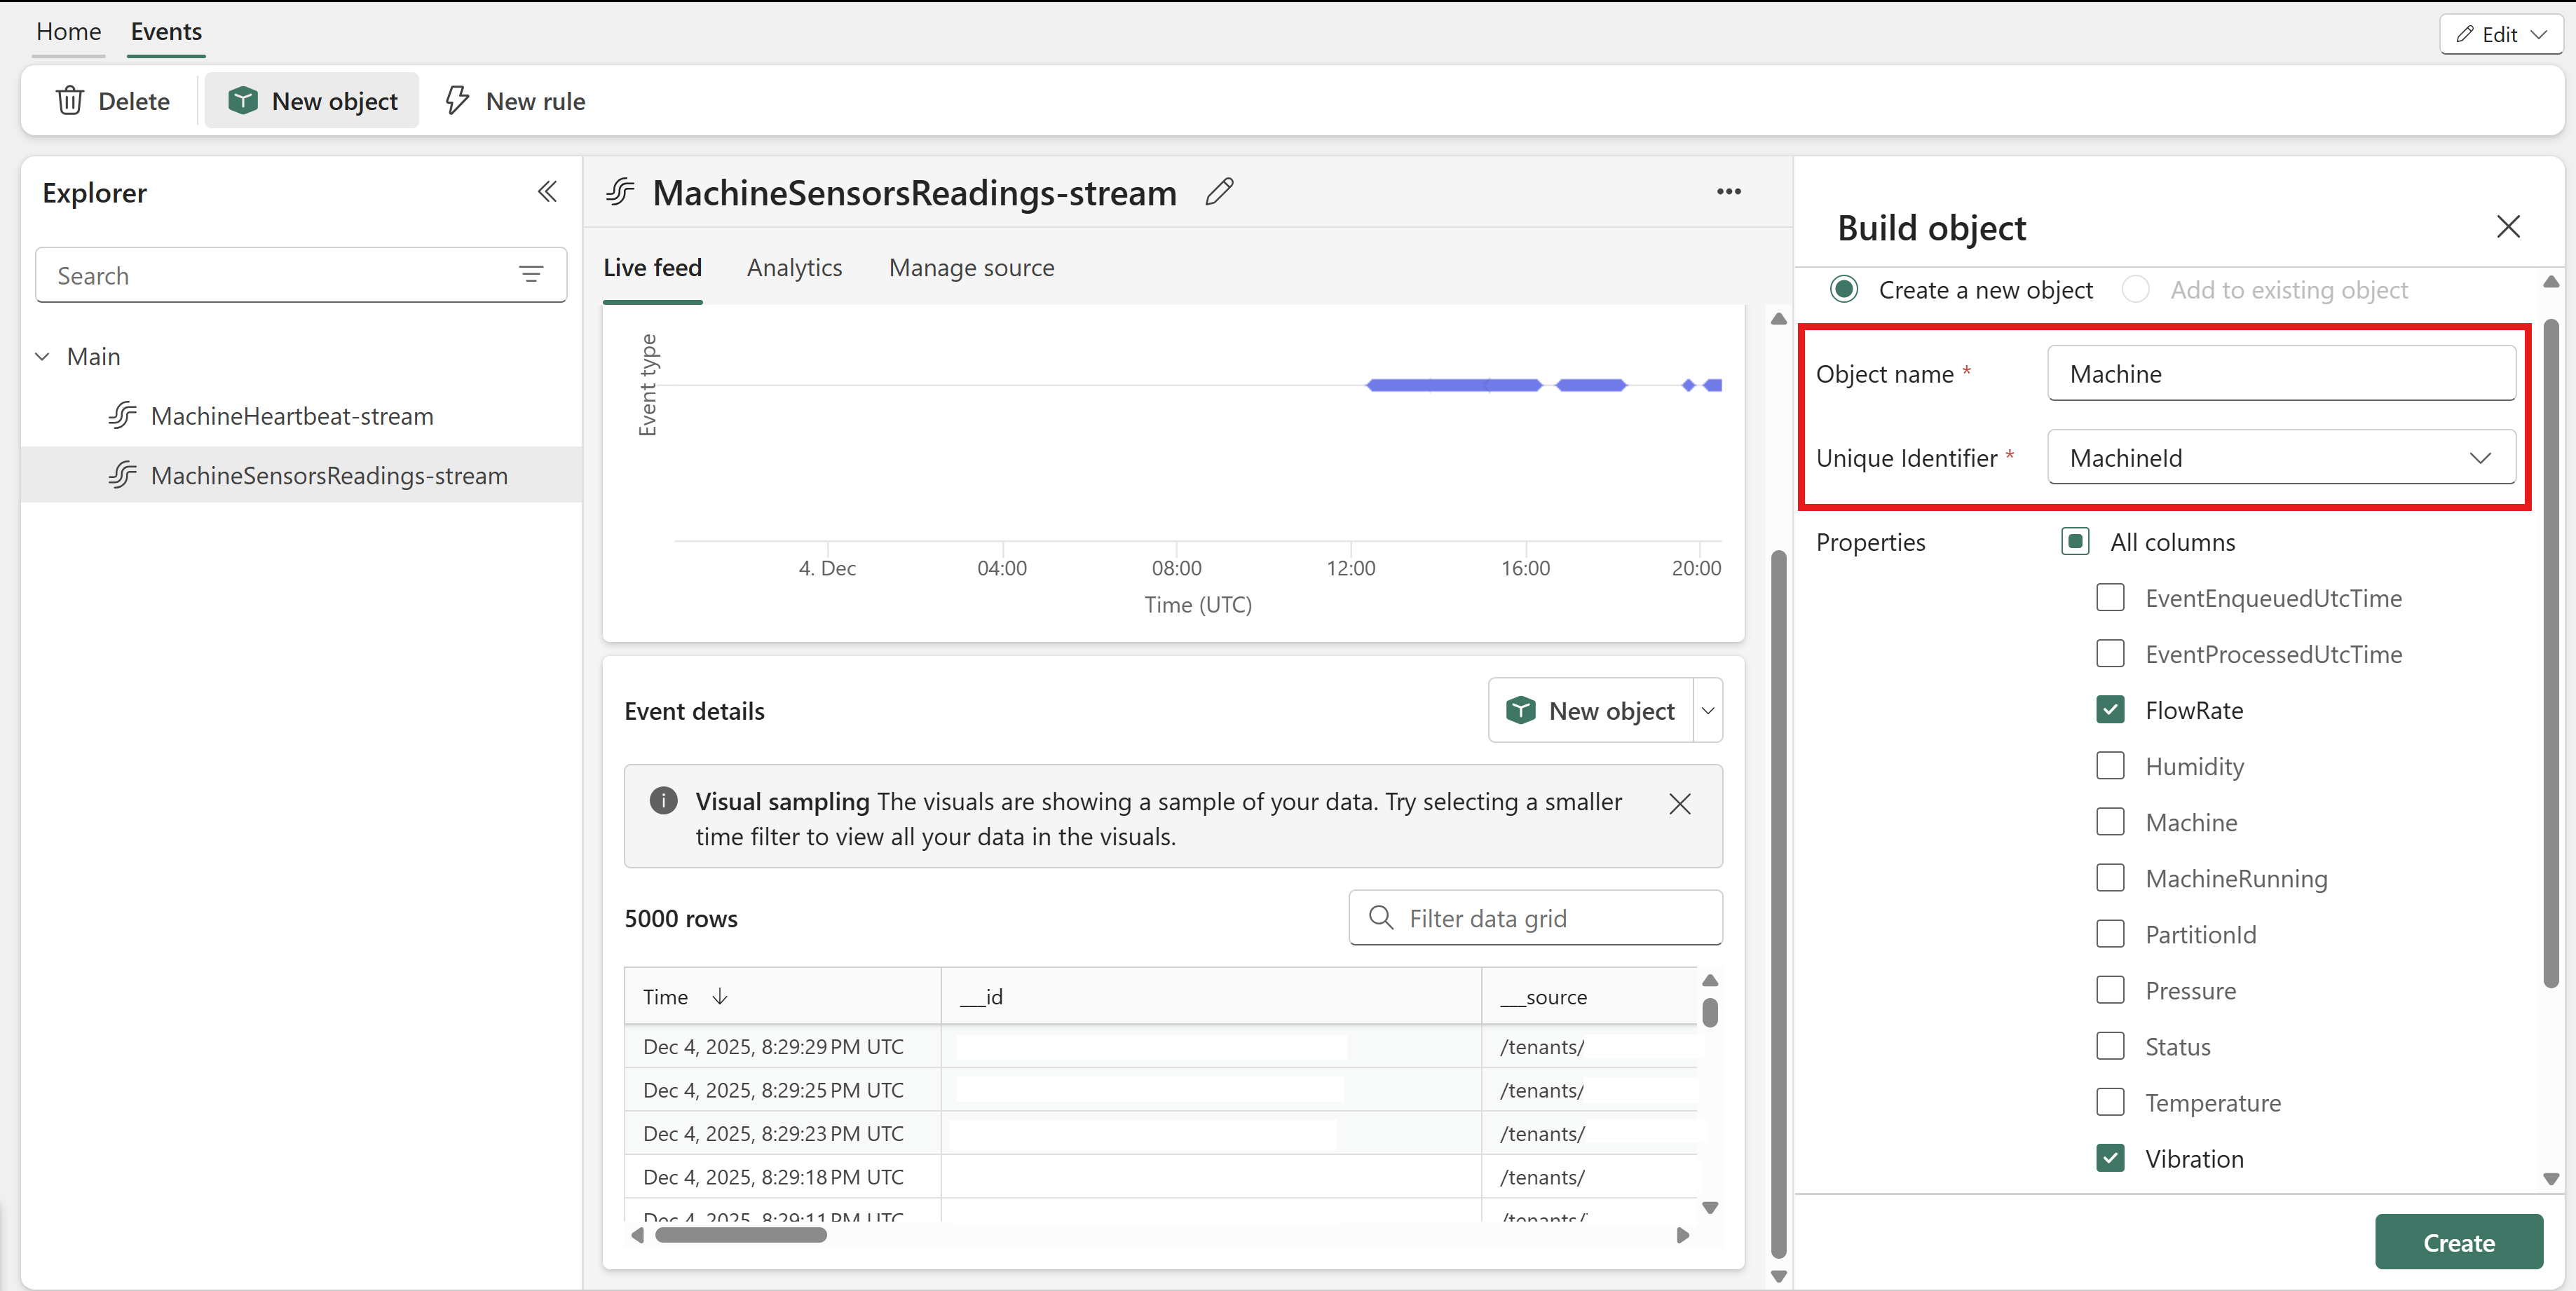Image resolution: width=2576 pixels, height=1291 pixels.
Task: Check the PartitionId property
Action: click(2110, 934)
